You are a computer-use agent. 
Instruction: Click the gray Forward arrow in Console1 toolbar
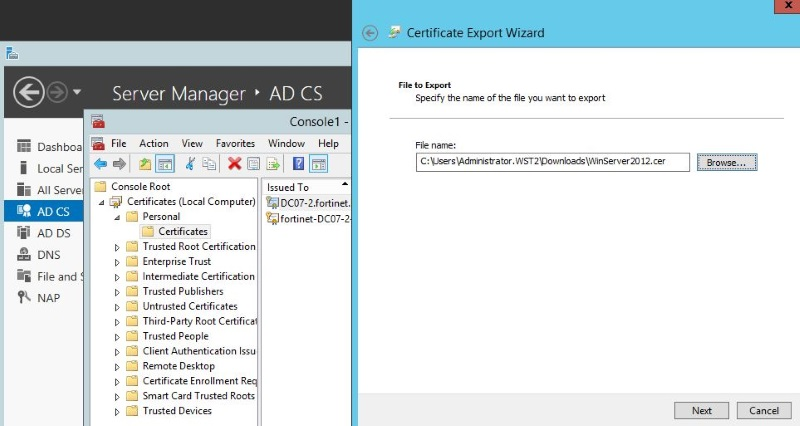coord(119,164)
